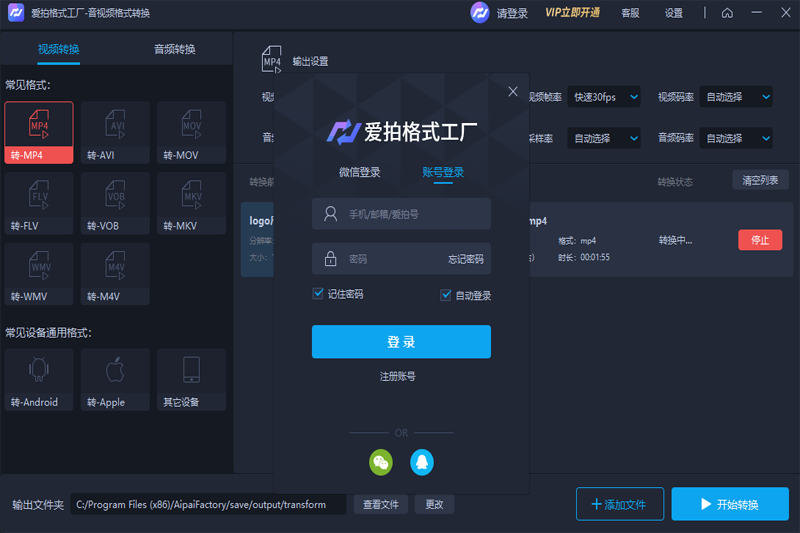
Task: Pick the MKV conversion format tile
Action: (191, 203)
